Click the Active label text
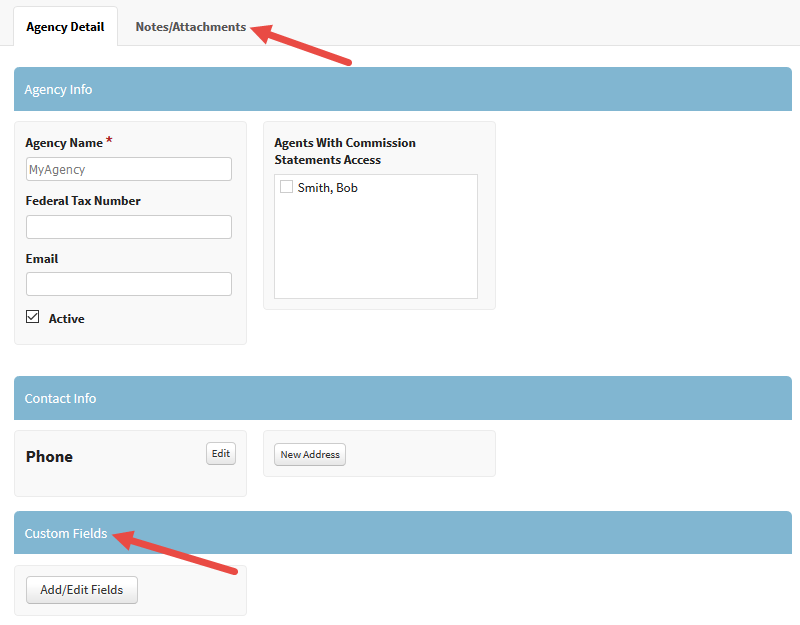The width and height of the screenshot is (800, 625). [66, 319]
